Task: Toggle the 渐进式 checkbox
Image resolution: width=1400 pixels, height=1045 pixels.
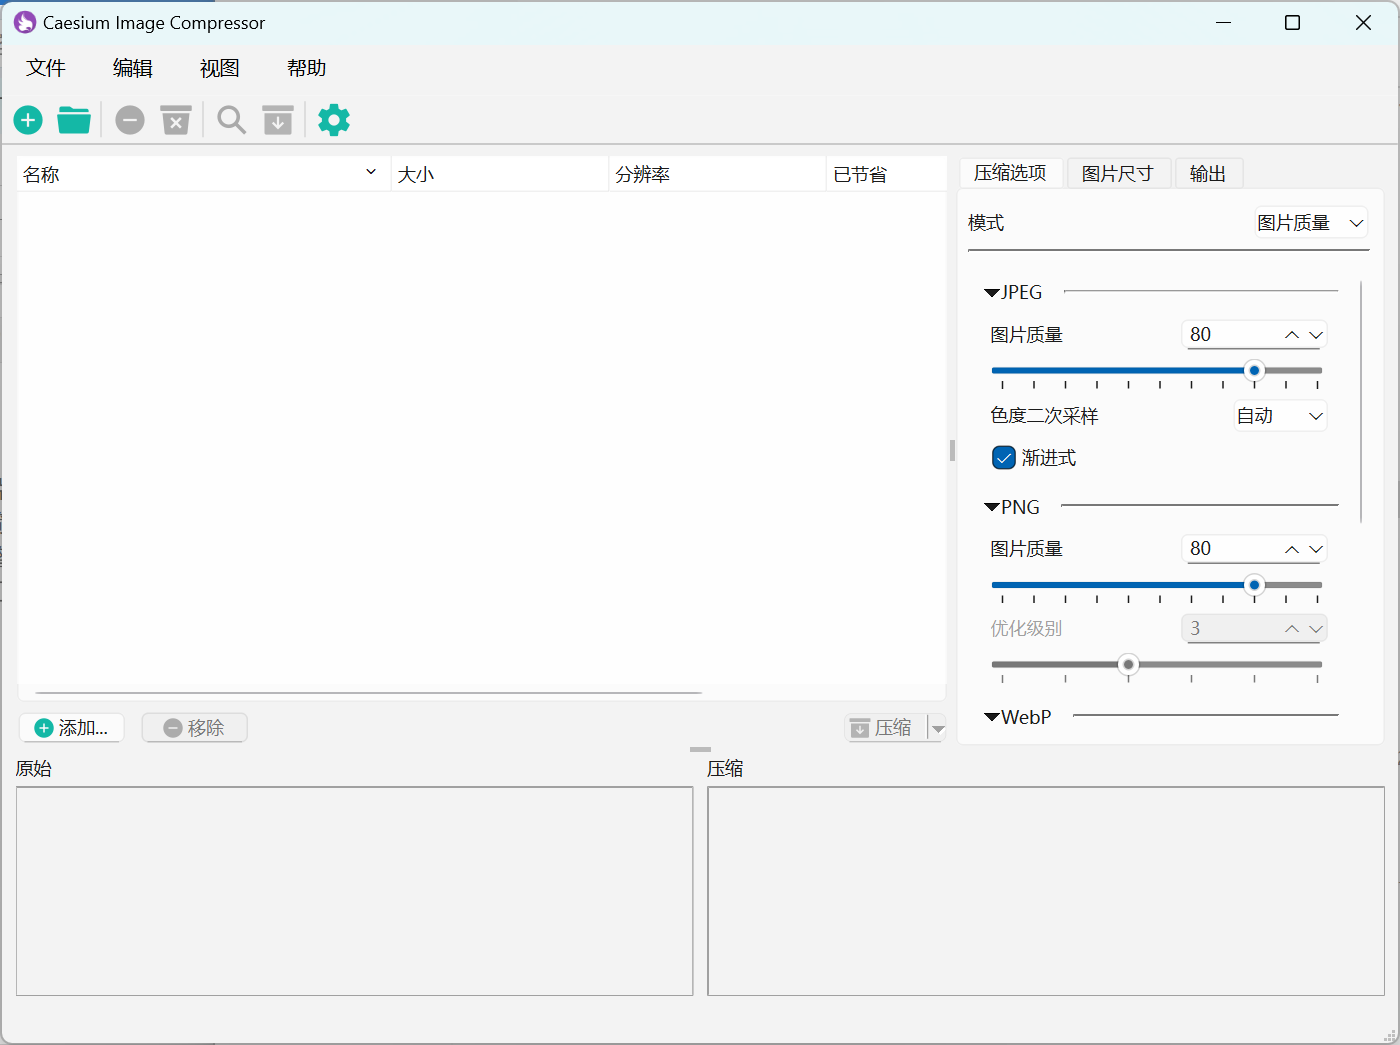Action: [1004, 458]
